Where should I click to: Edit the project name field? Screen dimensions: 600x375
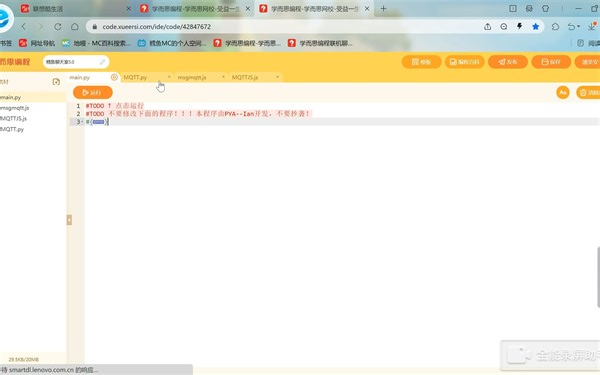point(76,62)
